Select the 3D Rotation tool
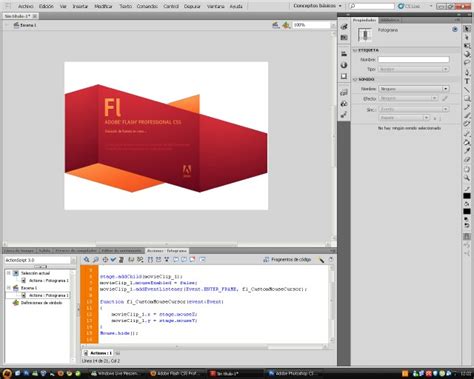The image size is (474, 379). (467, 54)
